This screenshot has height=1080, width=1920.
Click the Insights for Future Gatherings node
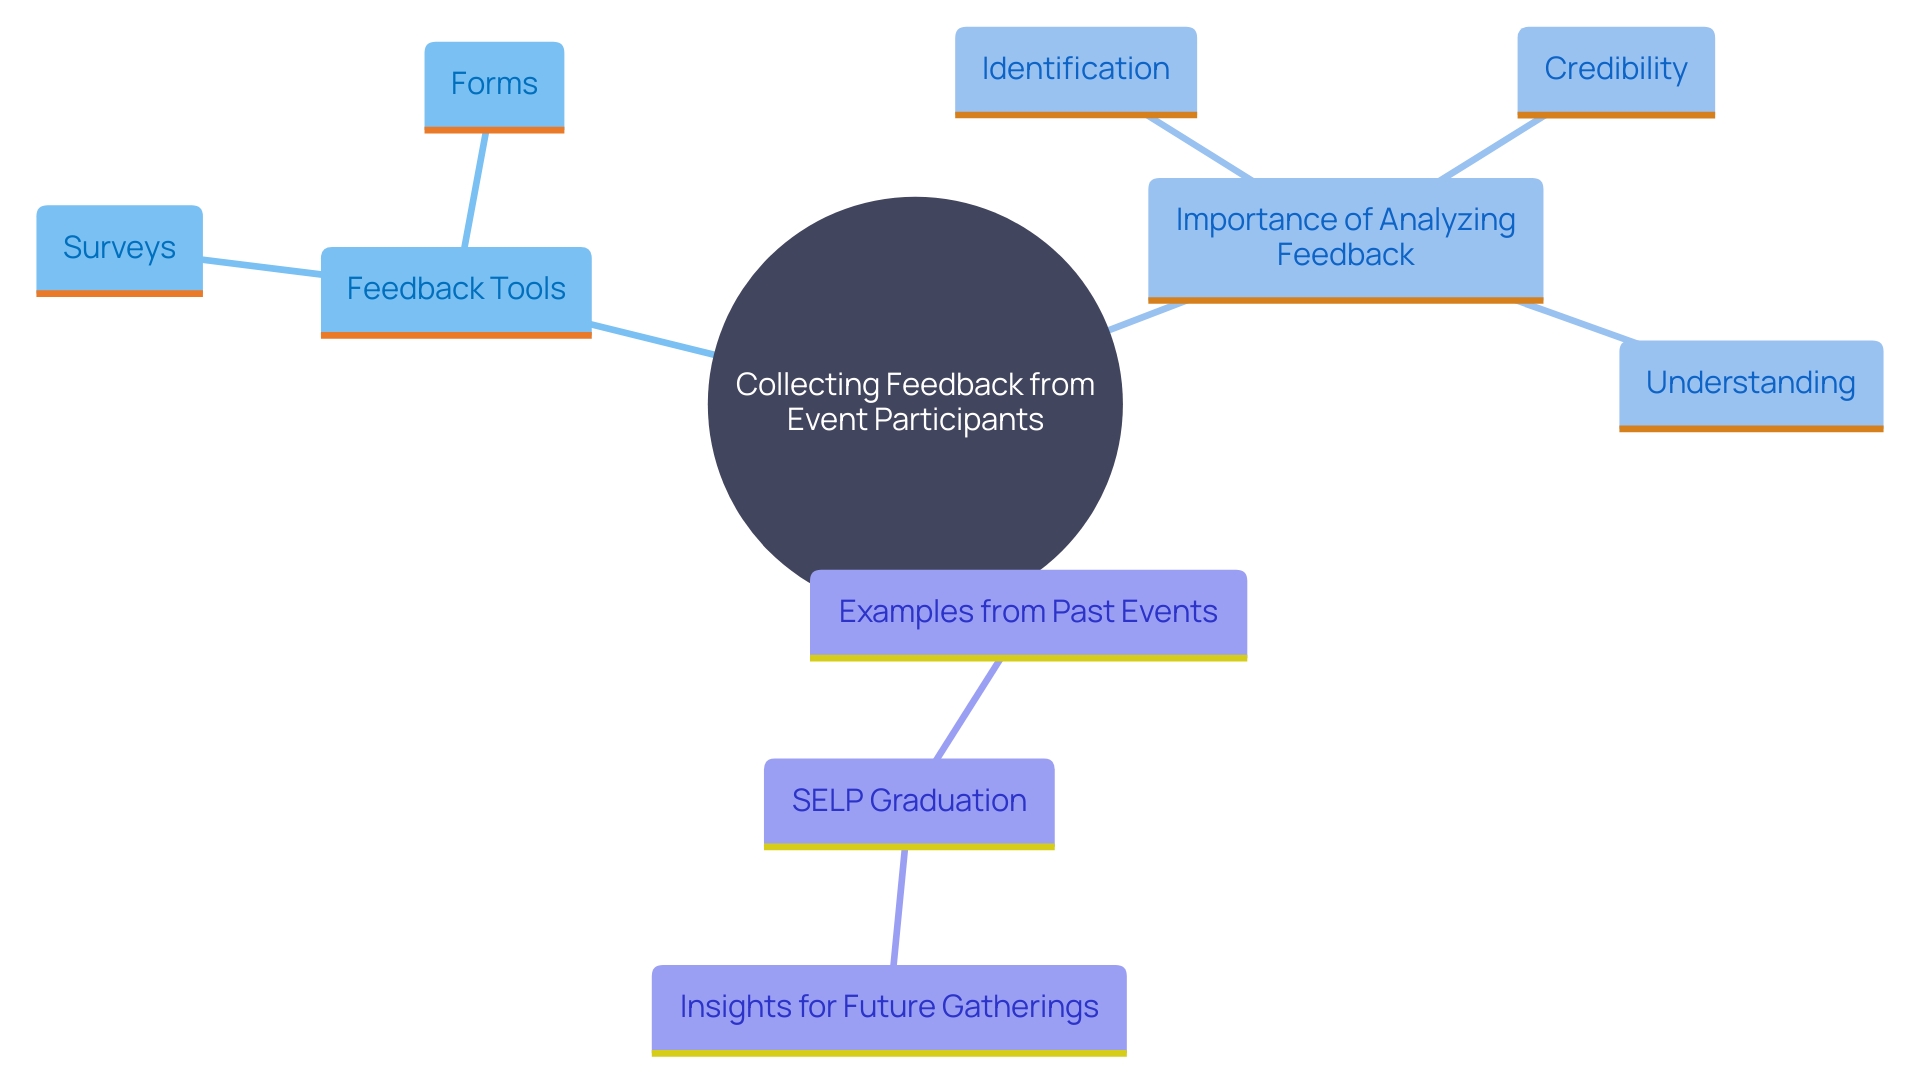pos(881,1005)
